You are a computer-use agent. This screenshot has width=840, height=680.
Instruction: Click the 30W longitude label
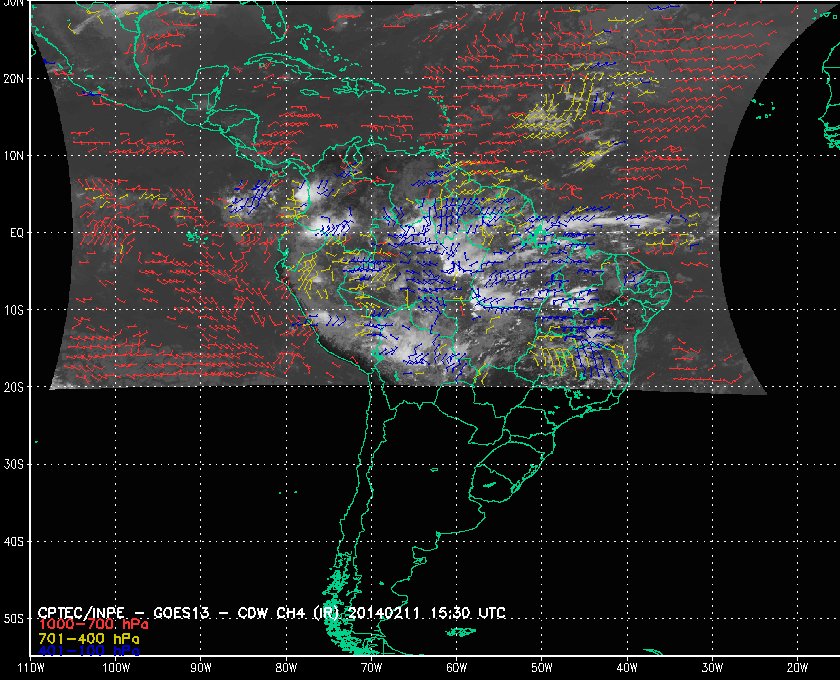(x=712, y=668)
